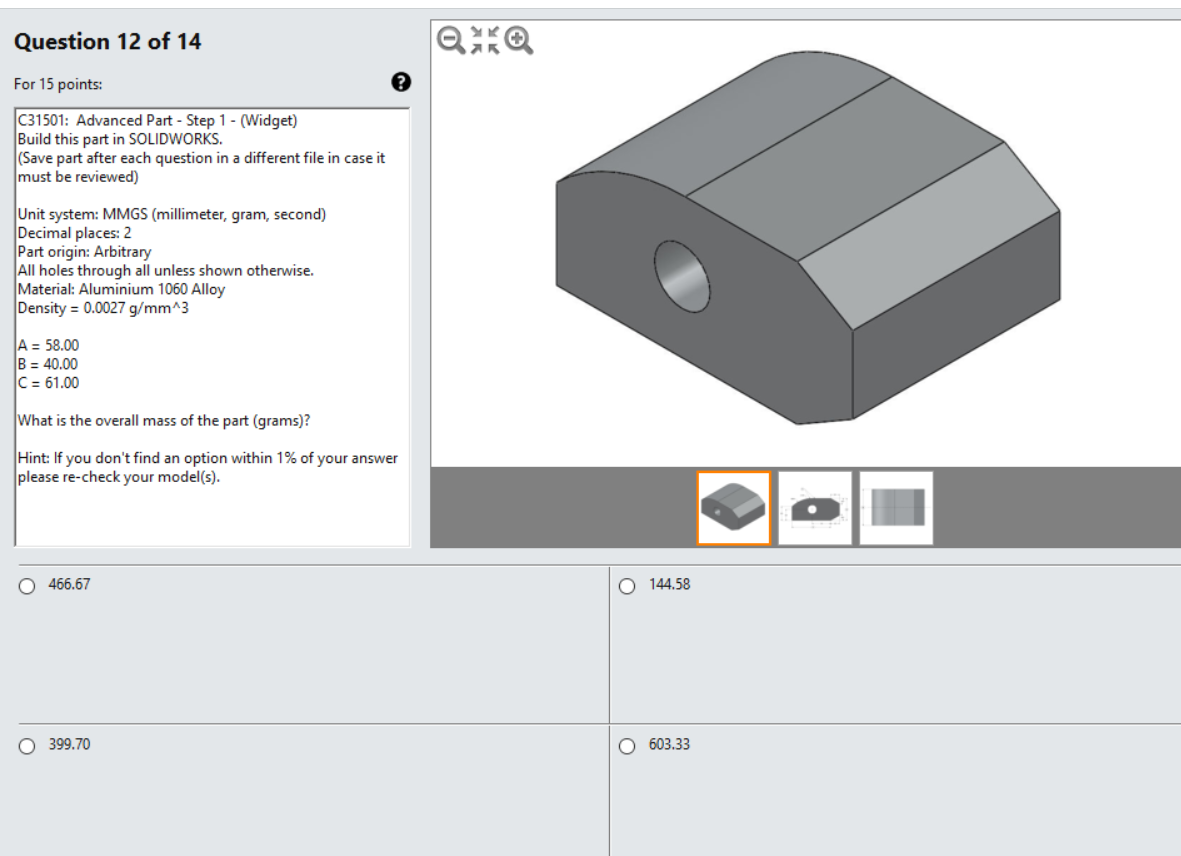Show the front dimensioned view thumbnail
1181x856 pixels.
815,508
